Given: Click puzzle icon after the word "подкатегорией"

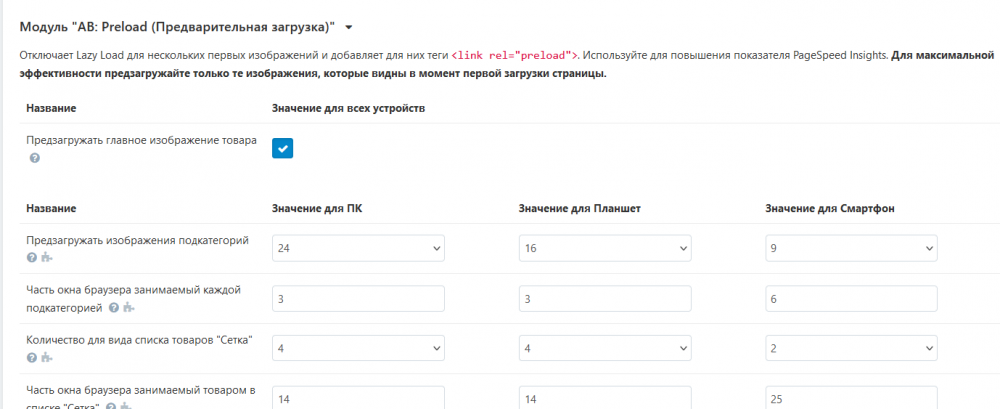Looking at the screenshot, I should 128,307.
